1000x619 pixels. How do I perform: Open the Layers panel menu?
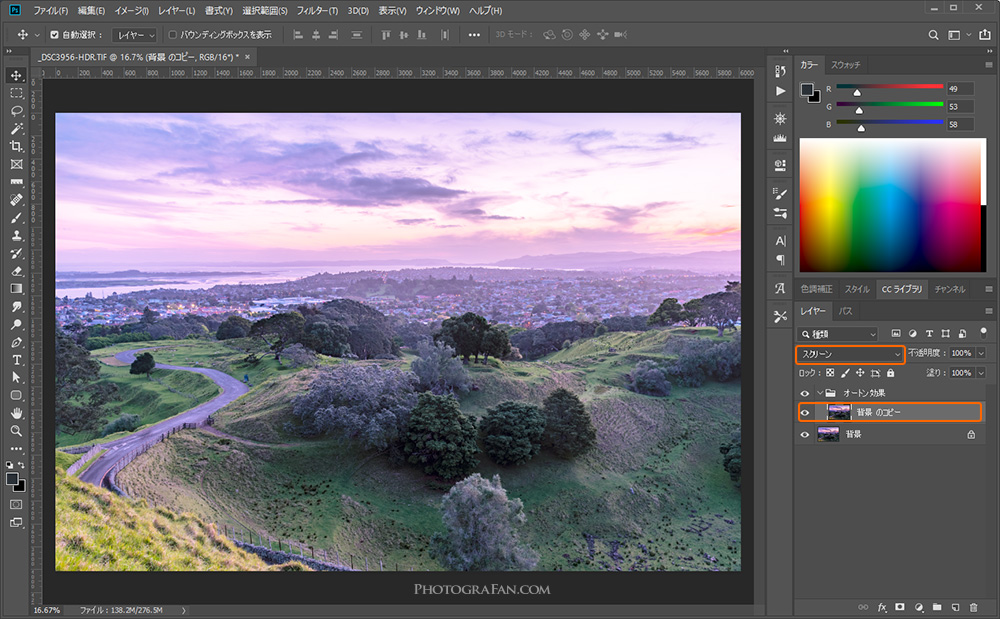[989, 311]
